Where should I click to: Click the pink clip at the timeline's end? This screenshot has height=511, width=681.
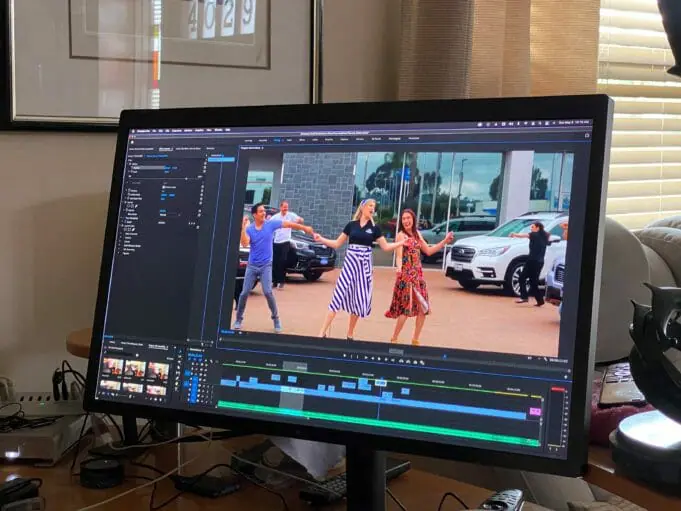[x=534, y=410]
